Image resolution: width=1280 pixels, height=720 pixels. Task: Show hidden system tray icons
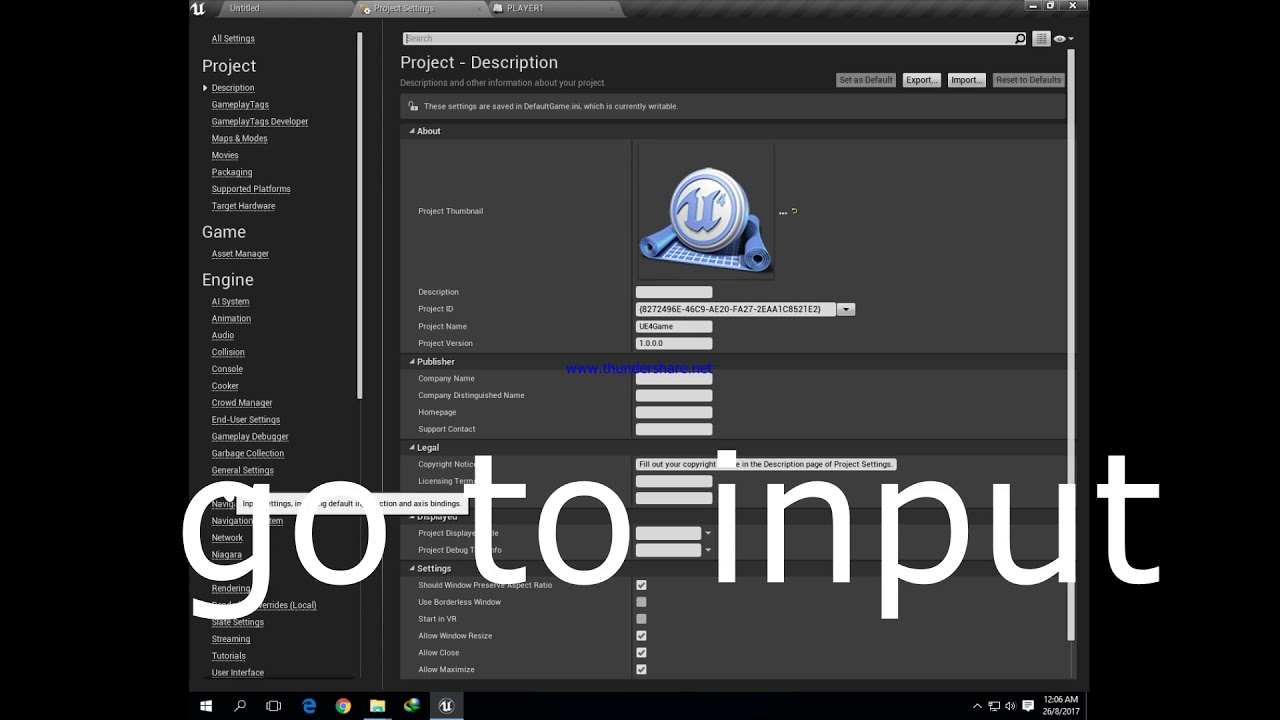click(x=977, y=706)
